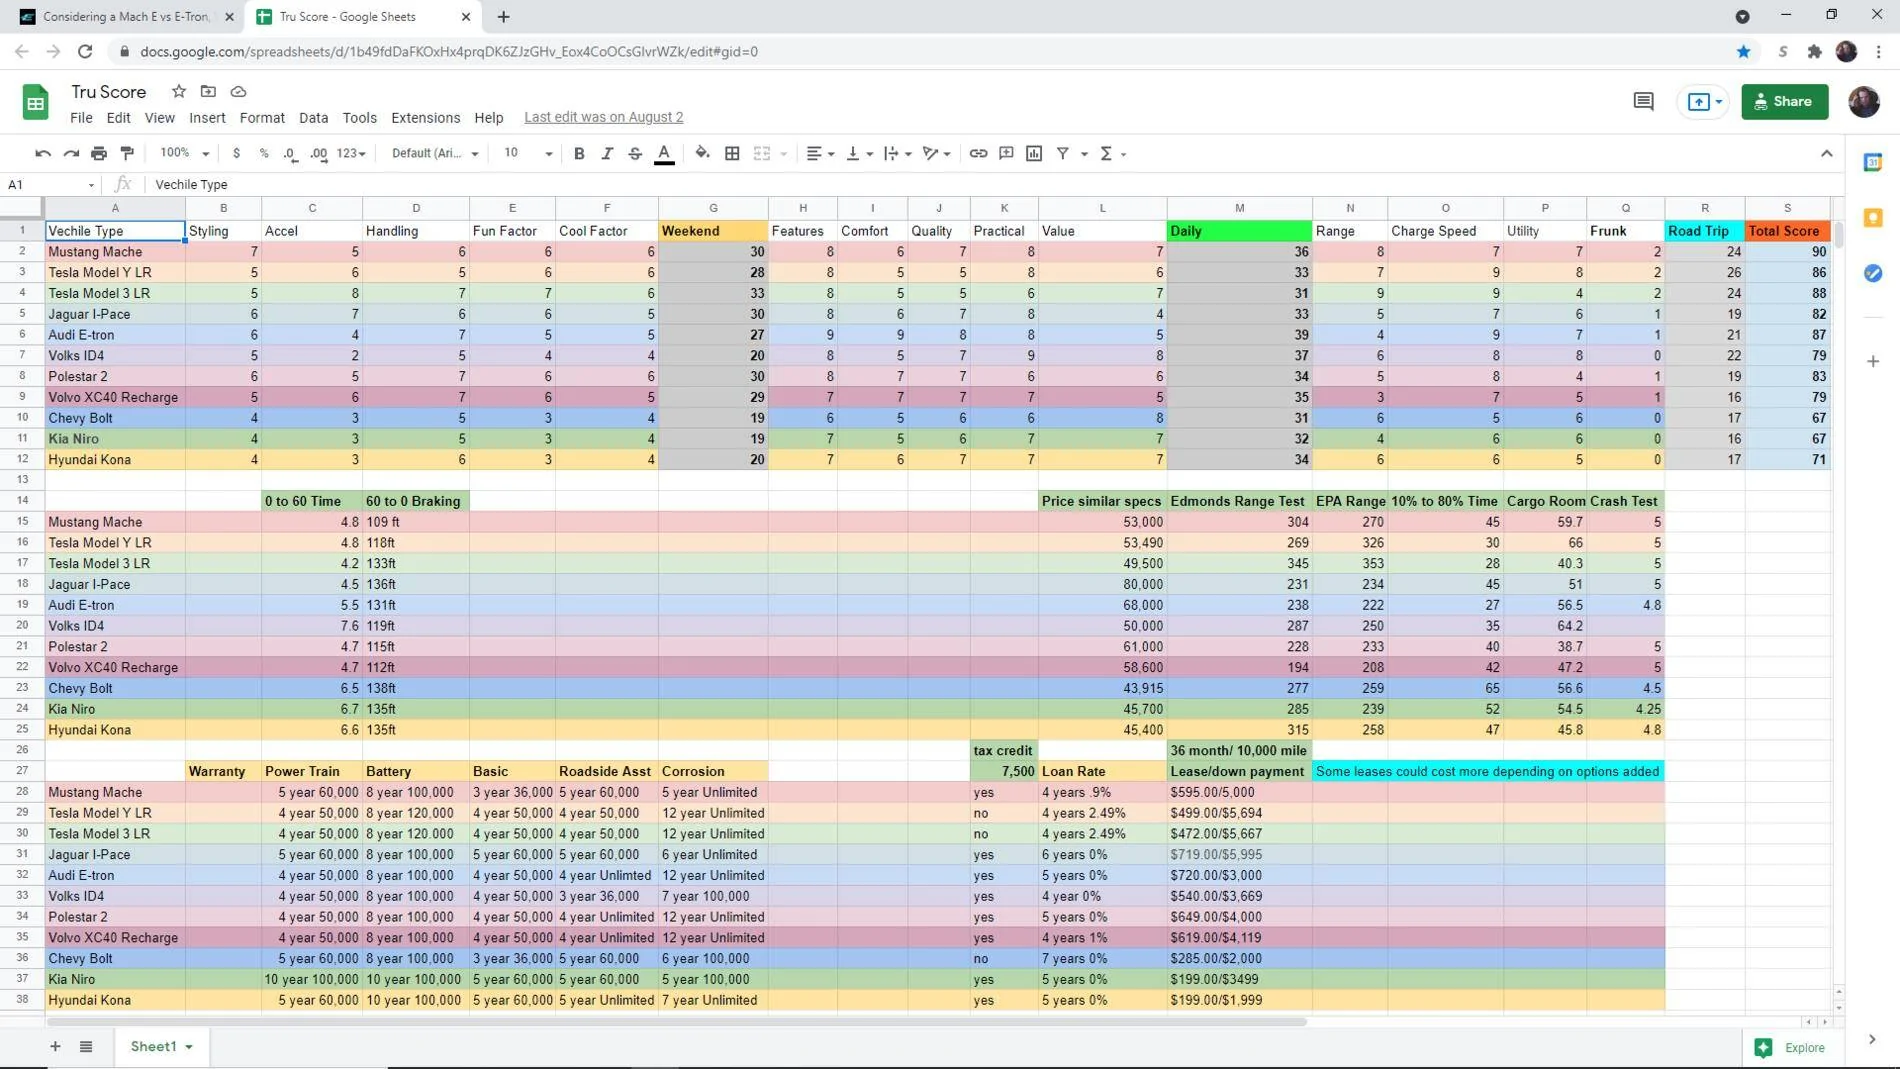Open the Format menu
The image size is (1900, 1069).
tap(262, 117)
